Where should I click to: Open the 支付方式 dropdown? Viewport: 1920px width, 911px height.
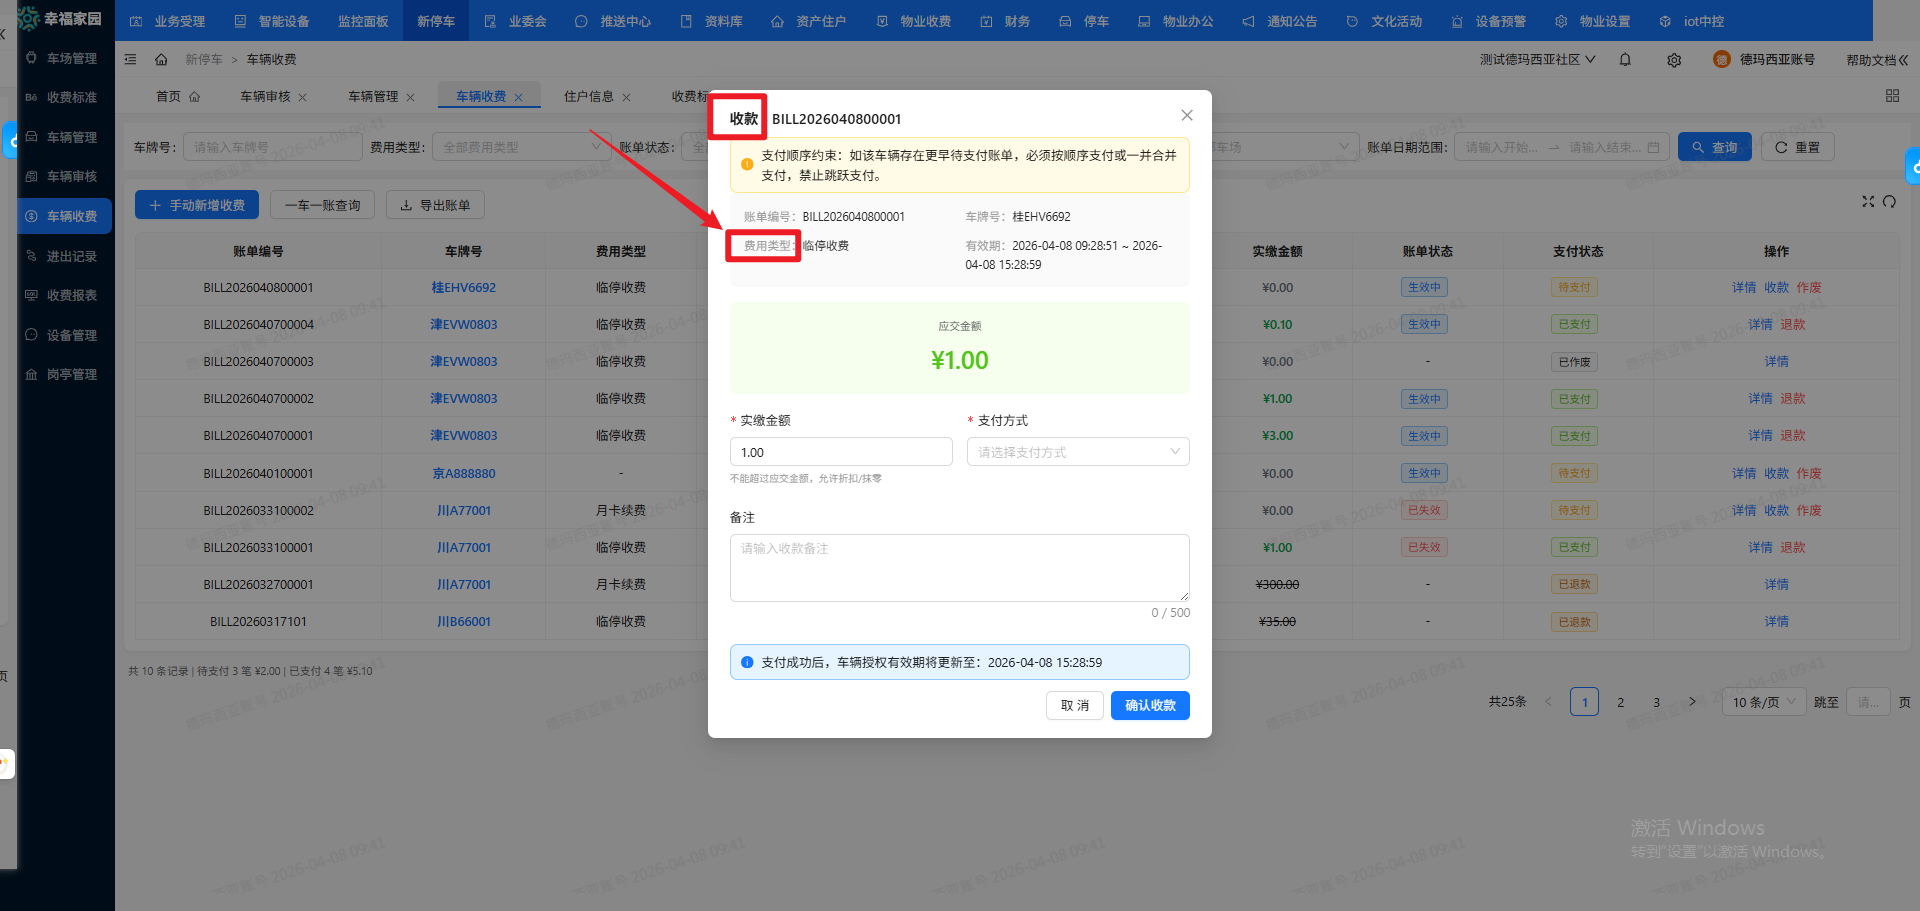tap(1077, 452)
